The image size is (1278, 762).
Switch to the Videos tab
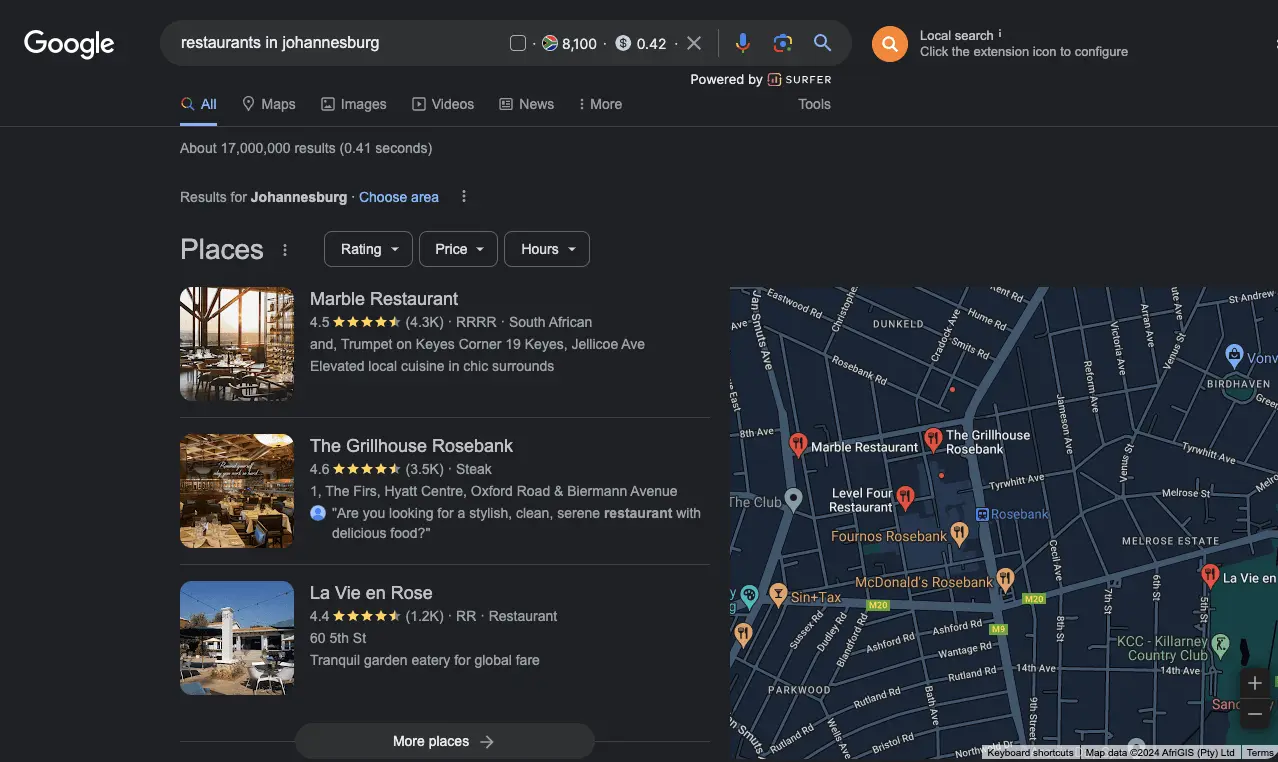pos(443,104)
